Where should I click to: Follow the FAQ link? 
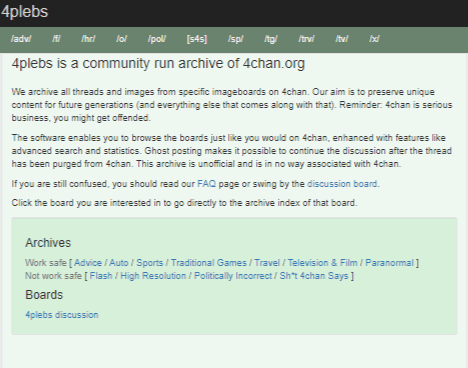coord(206,184)
